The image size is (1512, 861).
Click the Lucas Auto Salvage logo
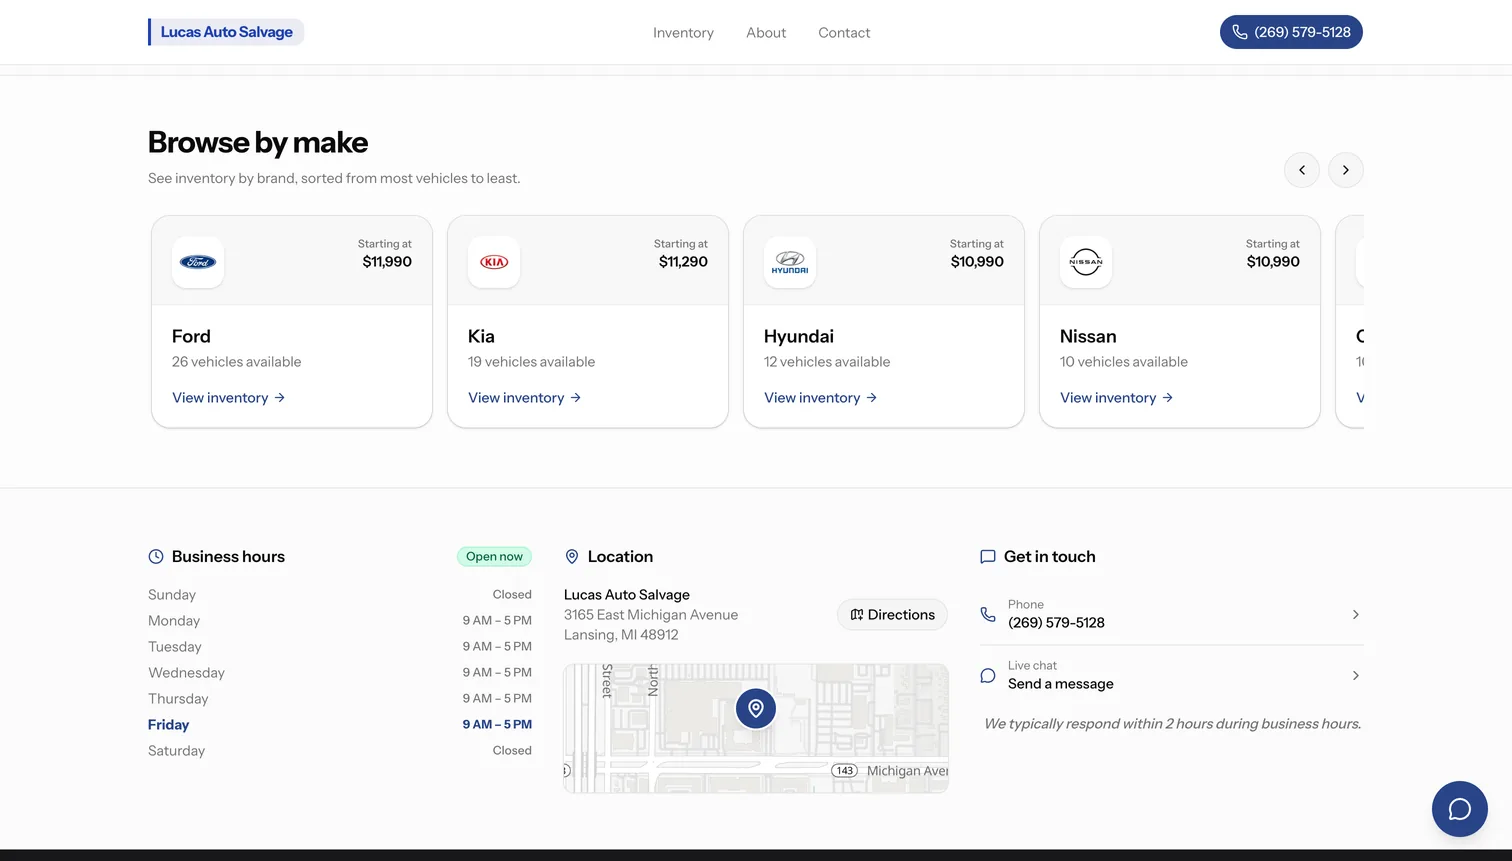[226, 32]
